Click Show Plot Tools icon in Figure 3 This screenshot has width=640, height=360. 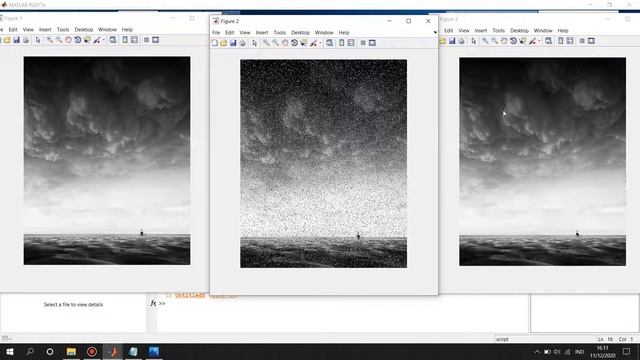591,41
